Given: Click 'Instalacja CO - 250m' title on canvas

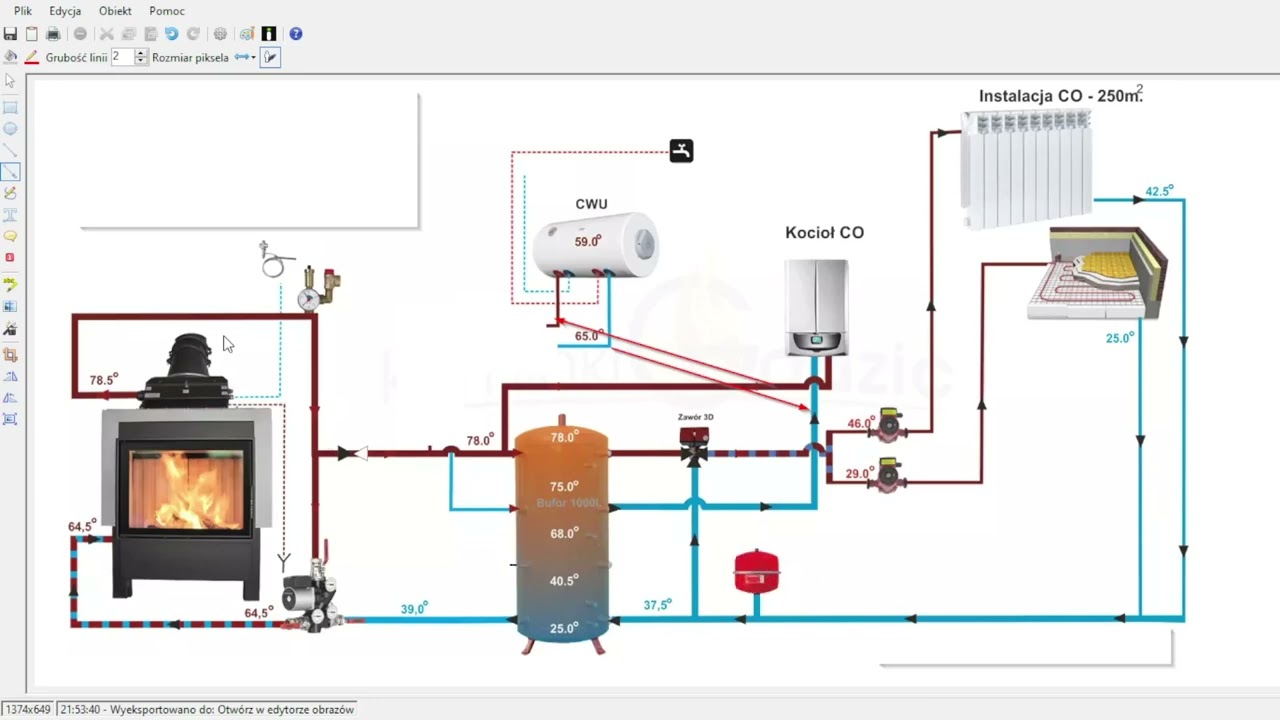Looking at the screenshot, I should (x=1060, y=96).
